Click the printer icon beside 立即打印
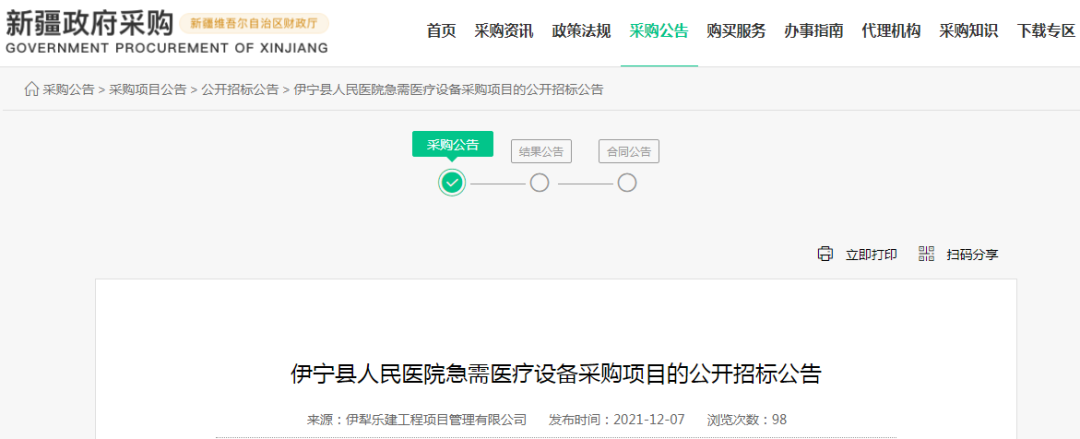This screenshot has width=1080, height=439. 825,254
